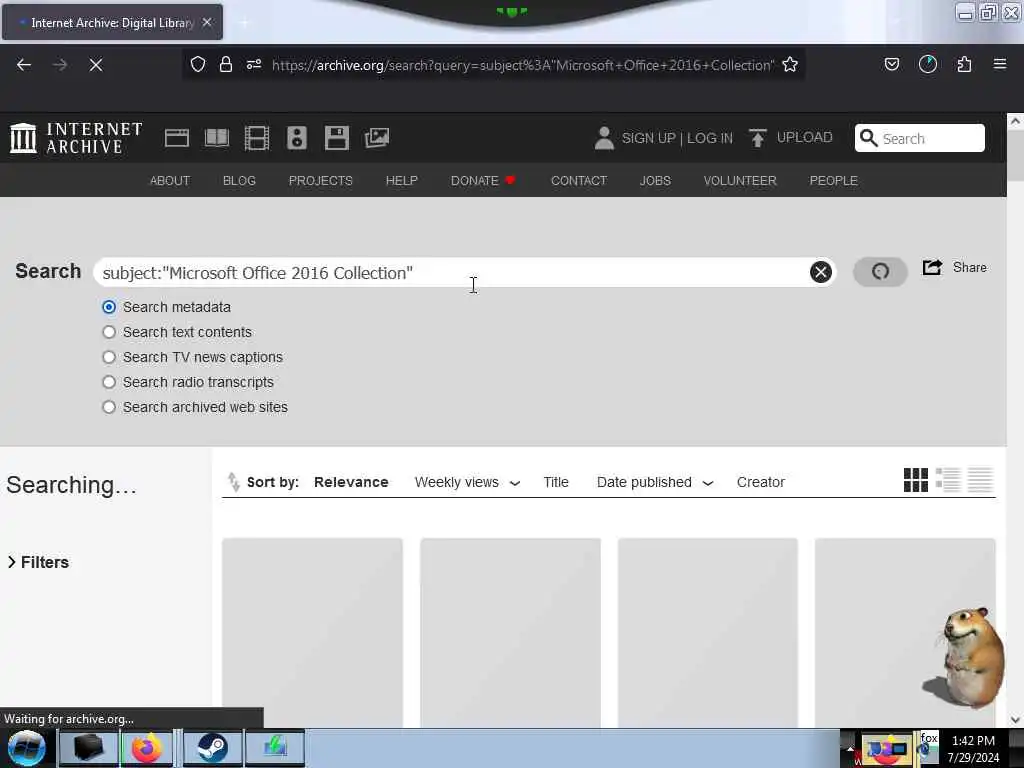This screenshot has height=768, width=1024.
Task: Focus the Firefox address bar URL
Action: (x=522, y=65)
